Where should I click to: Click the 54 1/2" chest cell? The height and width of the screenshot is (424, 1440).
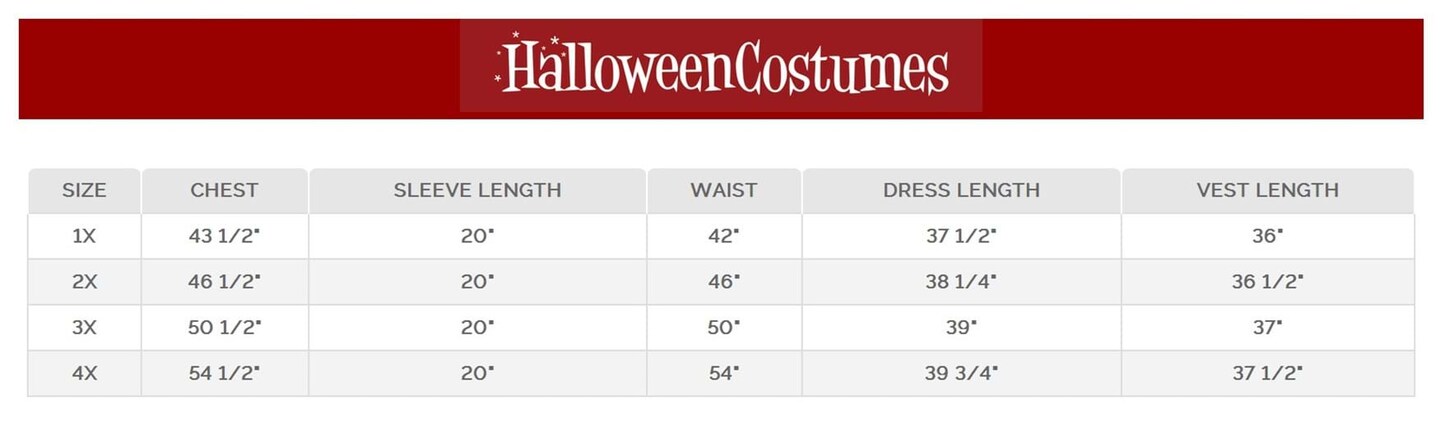pos(224,373)
